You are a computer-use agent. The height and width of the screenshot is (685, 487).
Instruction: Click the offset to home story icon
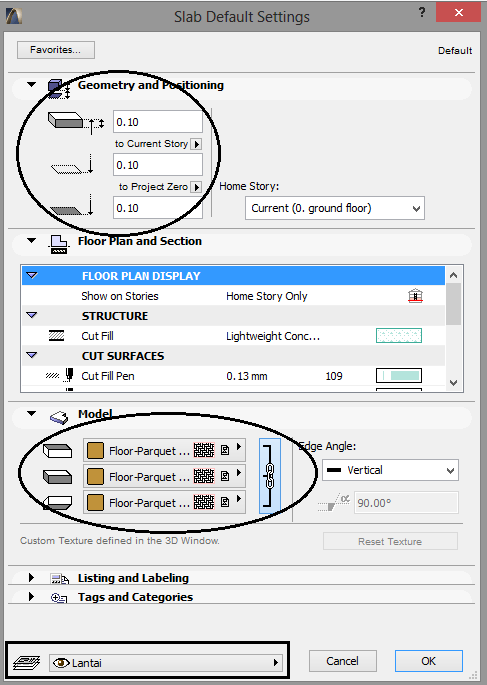pos(72,164)
